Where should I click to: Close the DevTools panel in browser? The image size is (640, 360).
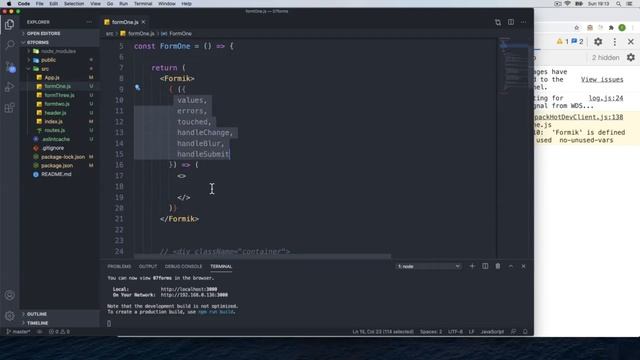[x=631, y=42]
